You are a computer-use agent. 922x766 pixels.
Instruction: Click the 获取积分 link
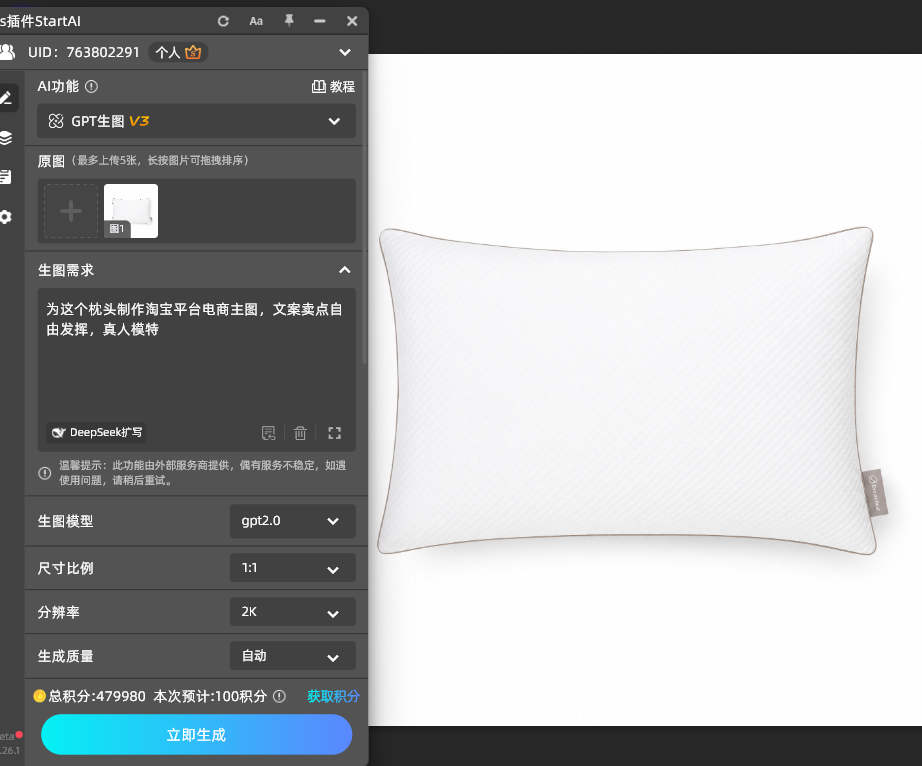(x=333, y=696)
